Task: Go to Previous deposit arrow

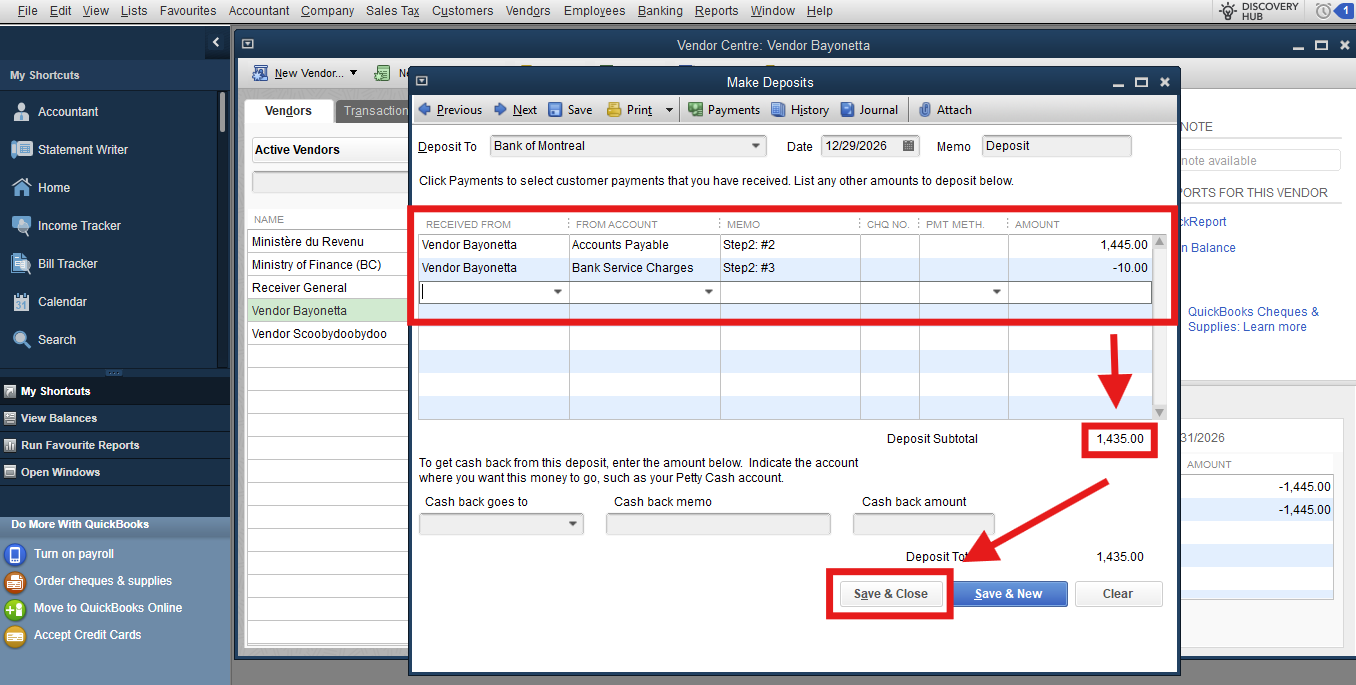Action: point(425,110)
